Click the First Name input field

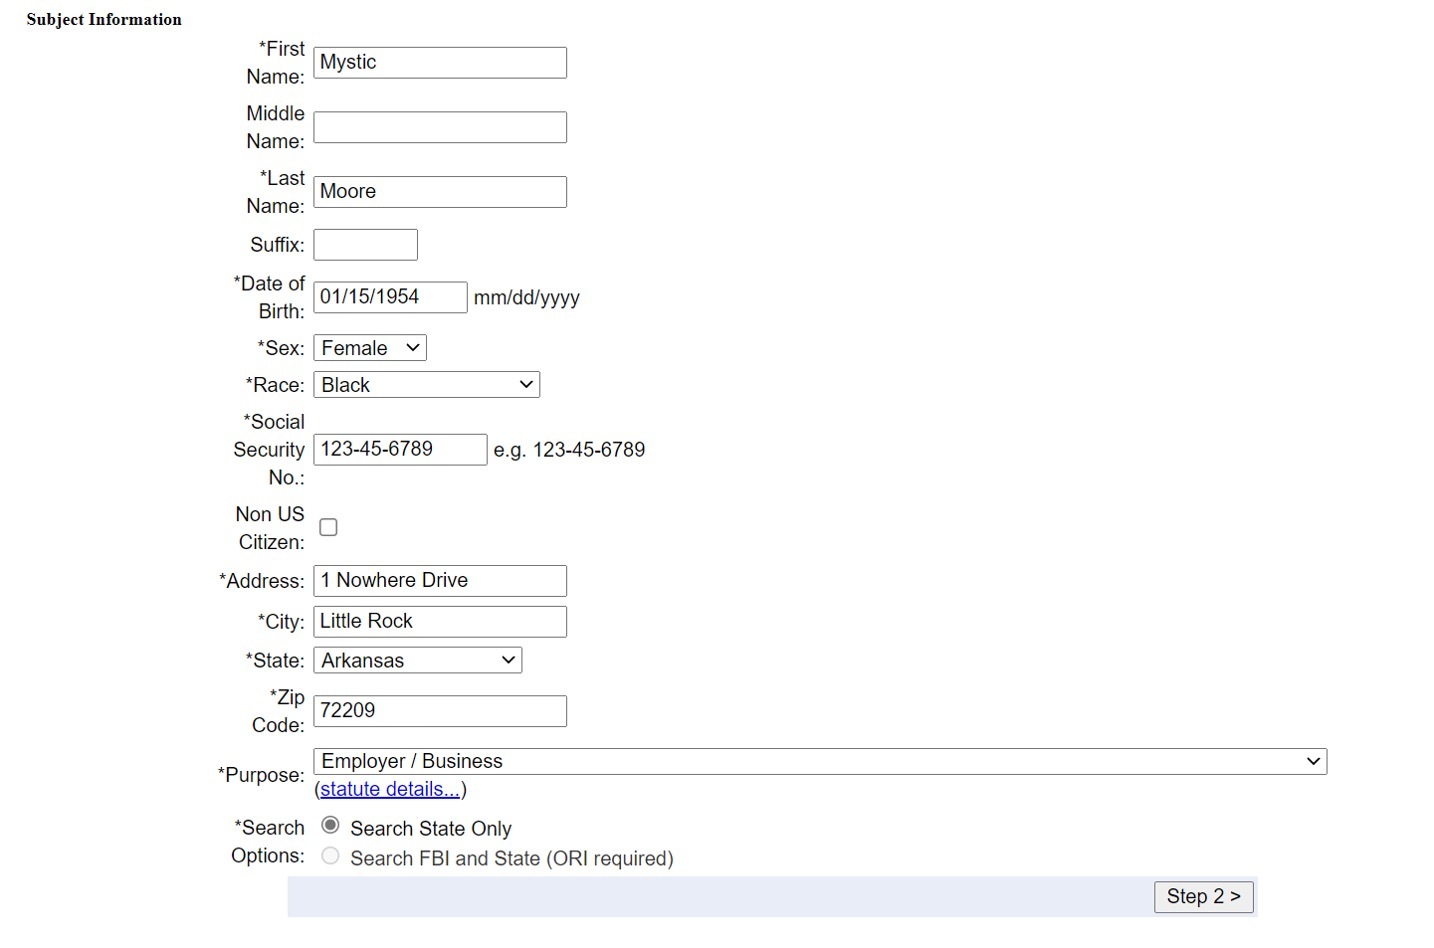(440, 62)
